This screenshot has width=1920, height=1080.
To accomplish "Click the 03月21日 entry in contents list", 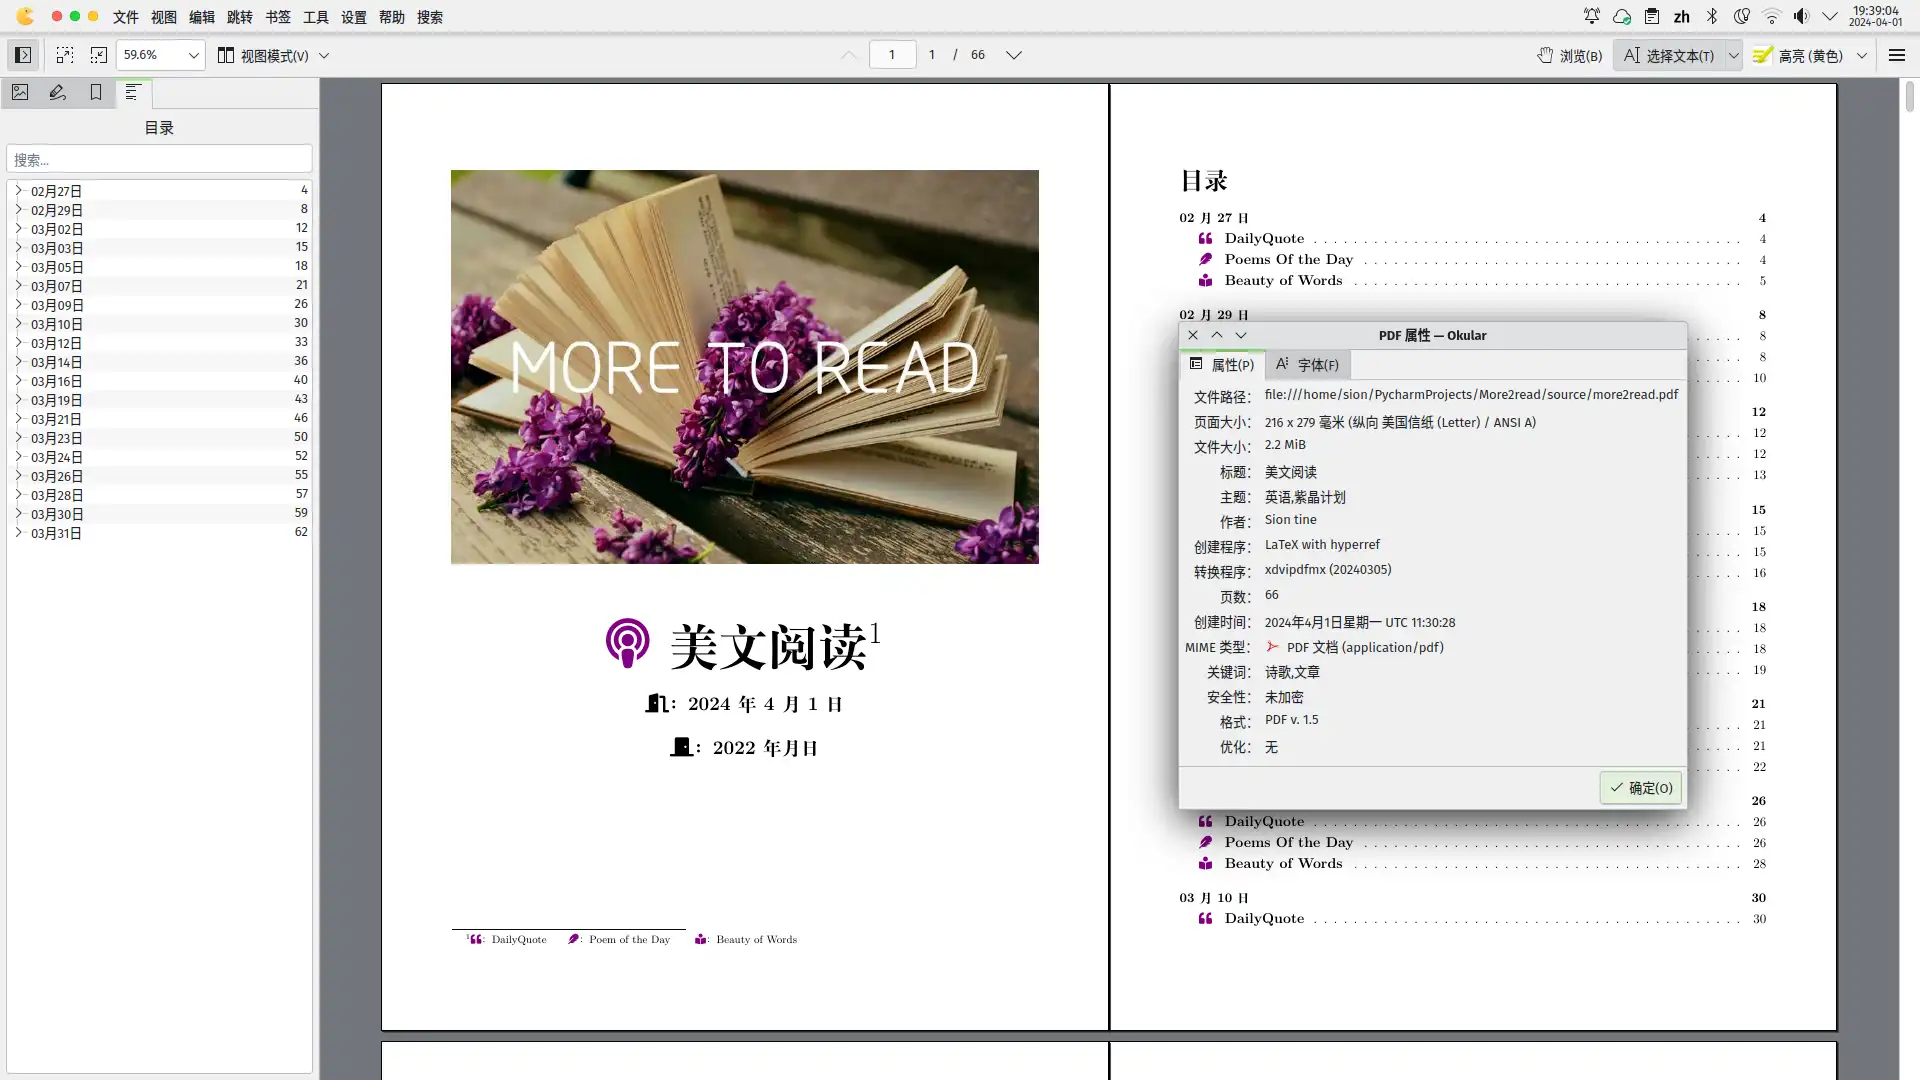I will click(56, 419).
